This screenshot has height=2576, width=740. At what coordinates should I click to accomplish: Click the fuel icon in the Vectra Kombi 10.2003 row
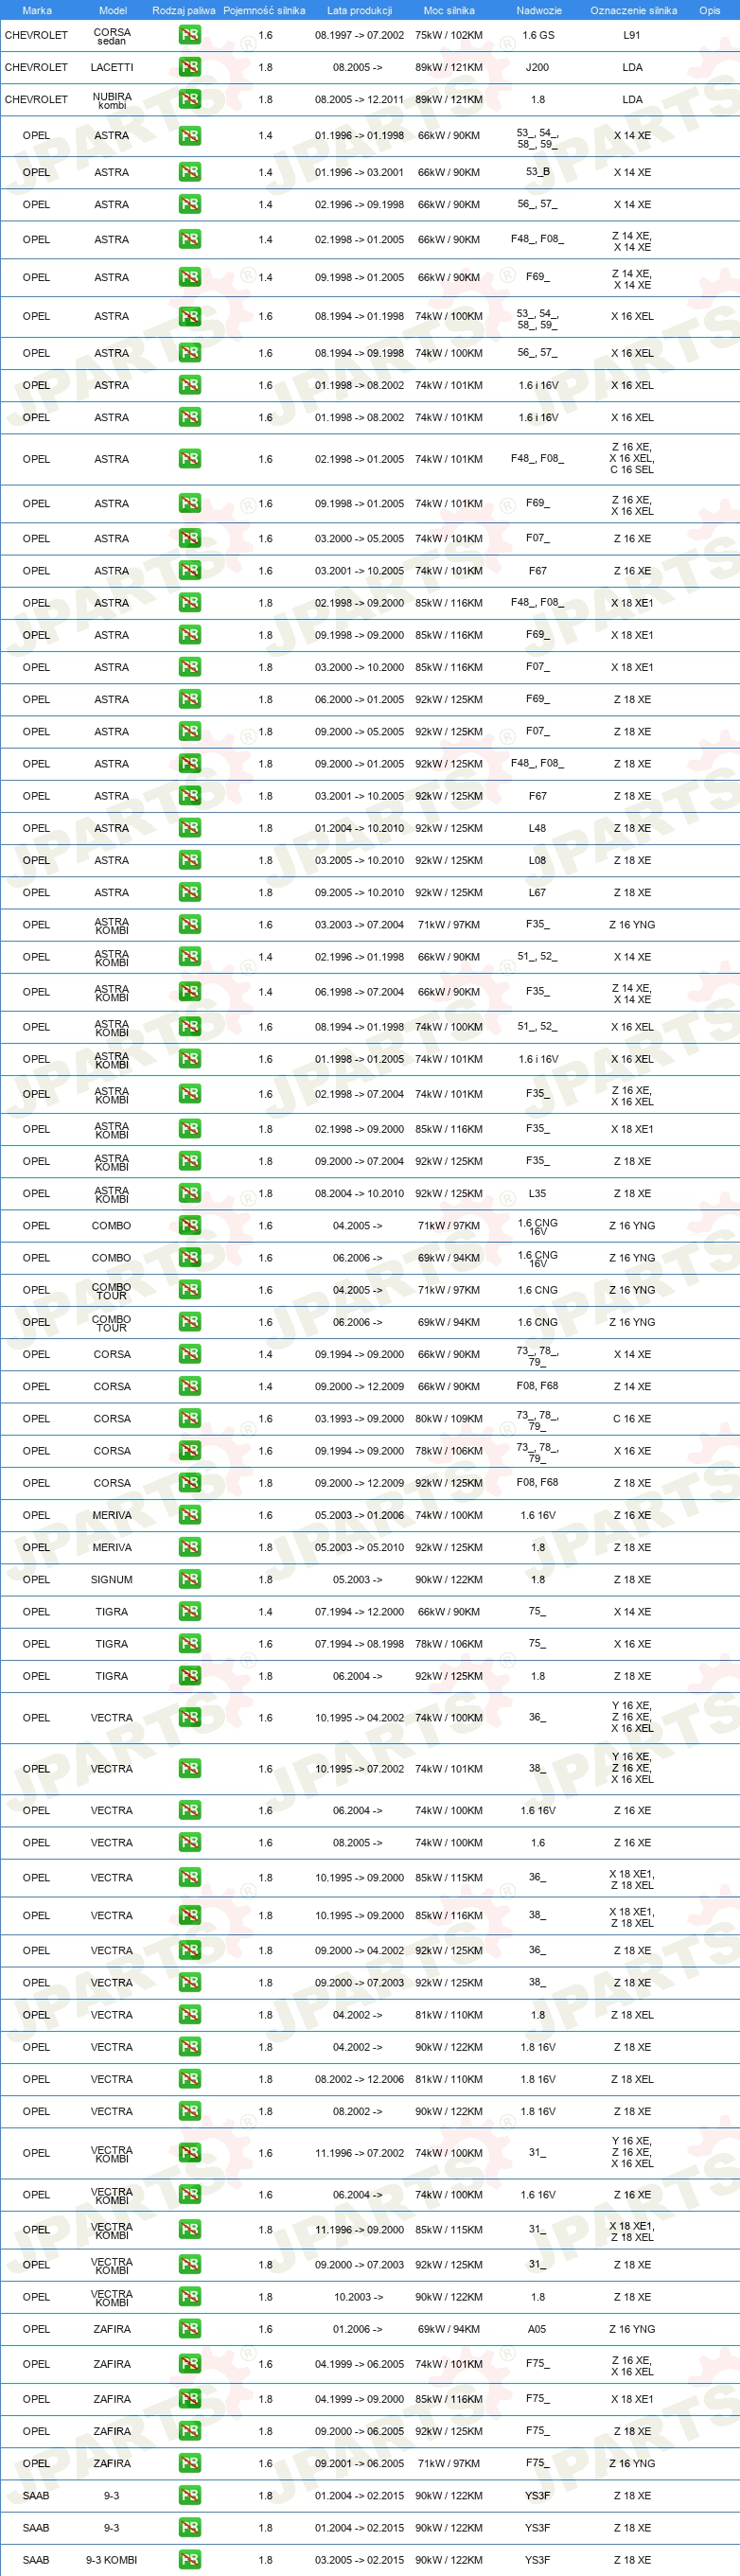tap(189, 2297)
